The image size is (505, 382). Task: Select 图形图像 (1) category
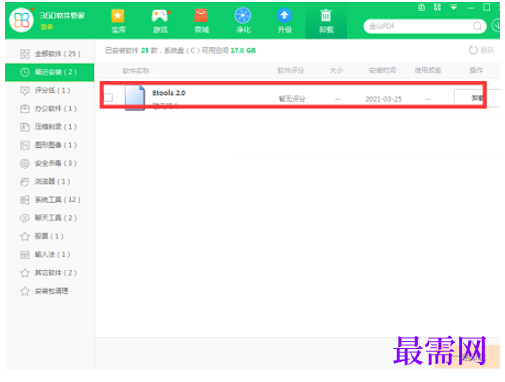click(x=50, y=145)
